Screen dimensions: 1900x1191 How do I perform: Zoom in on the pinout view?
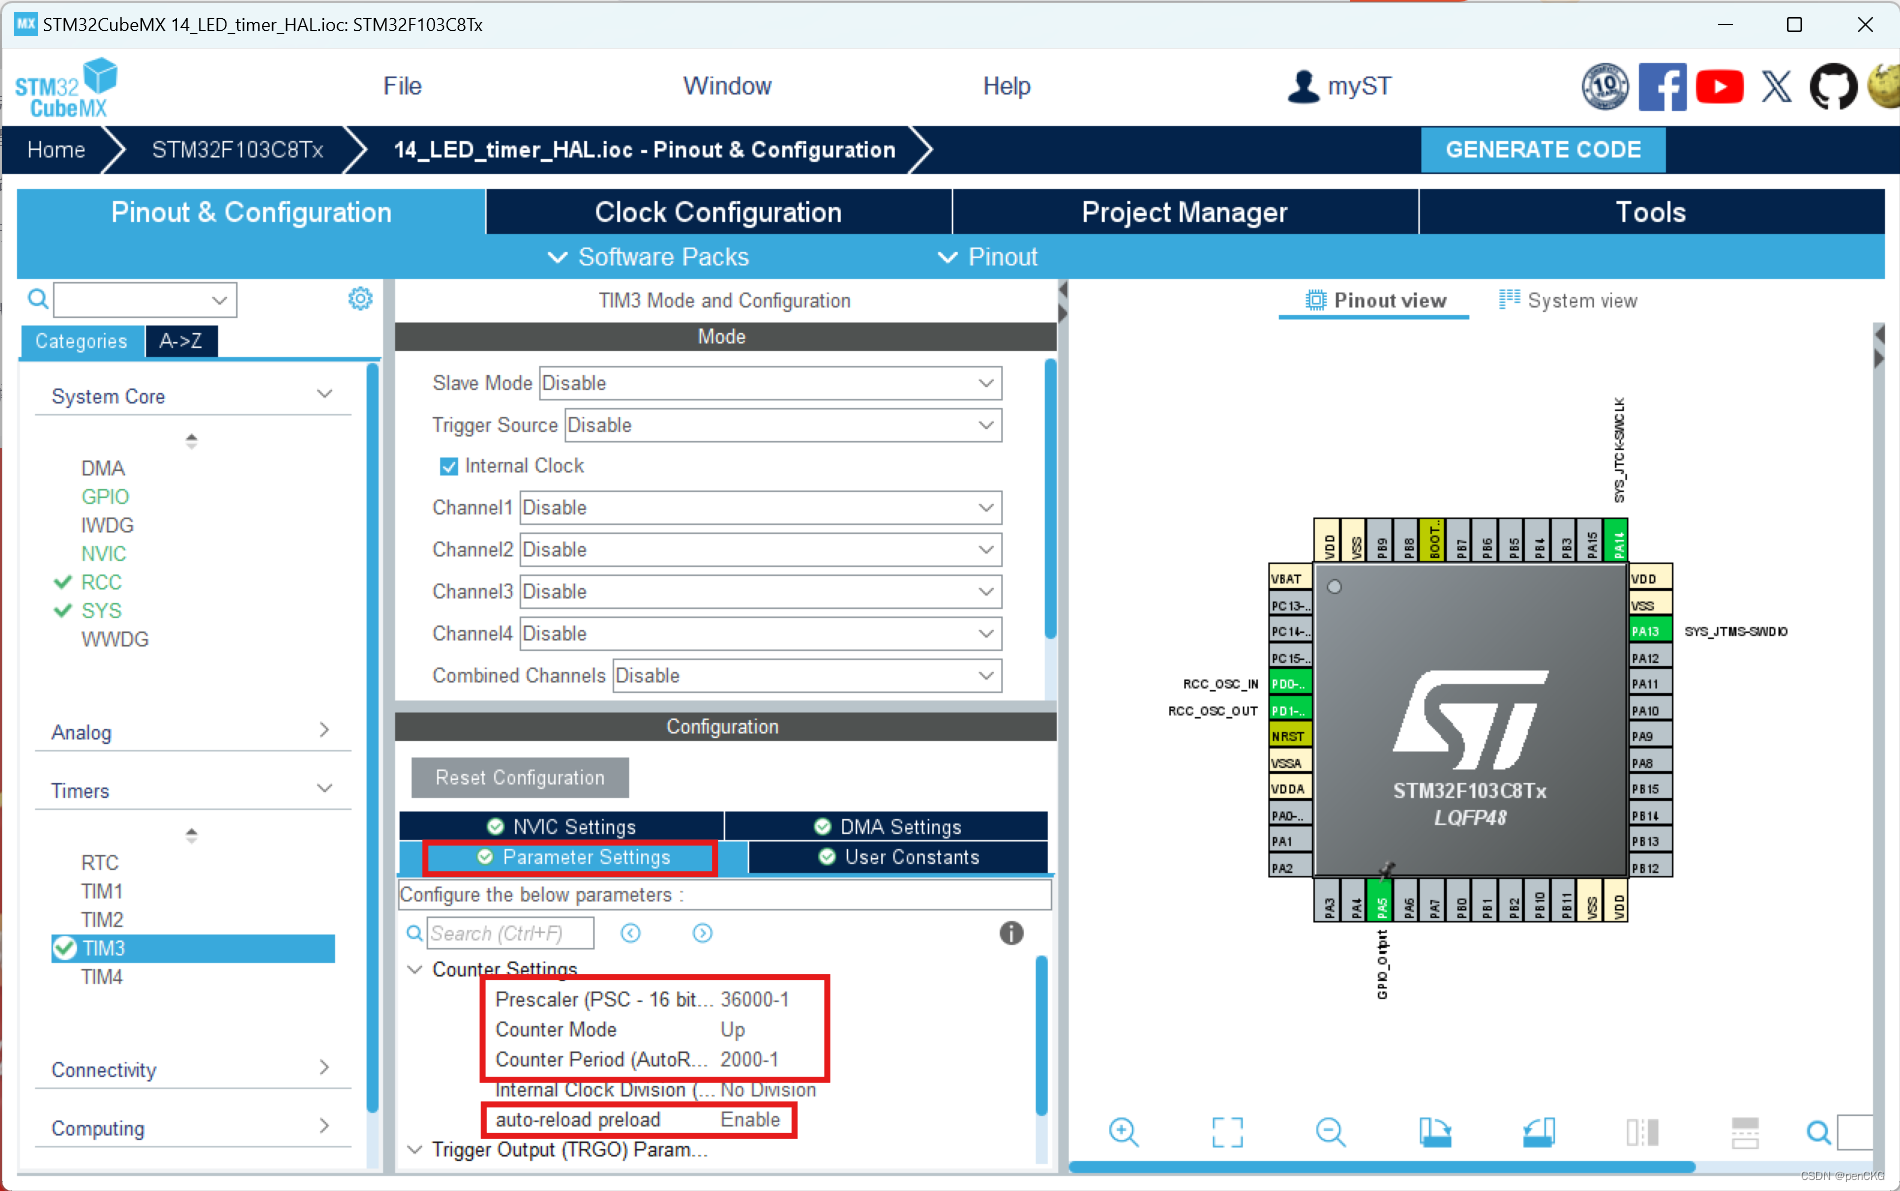click(1124, 1132)
